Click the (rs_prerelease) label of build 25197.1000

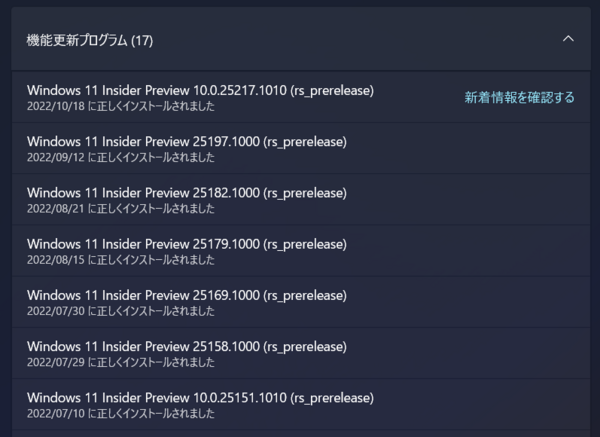pos(304,141)
